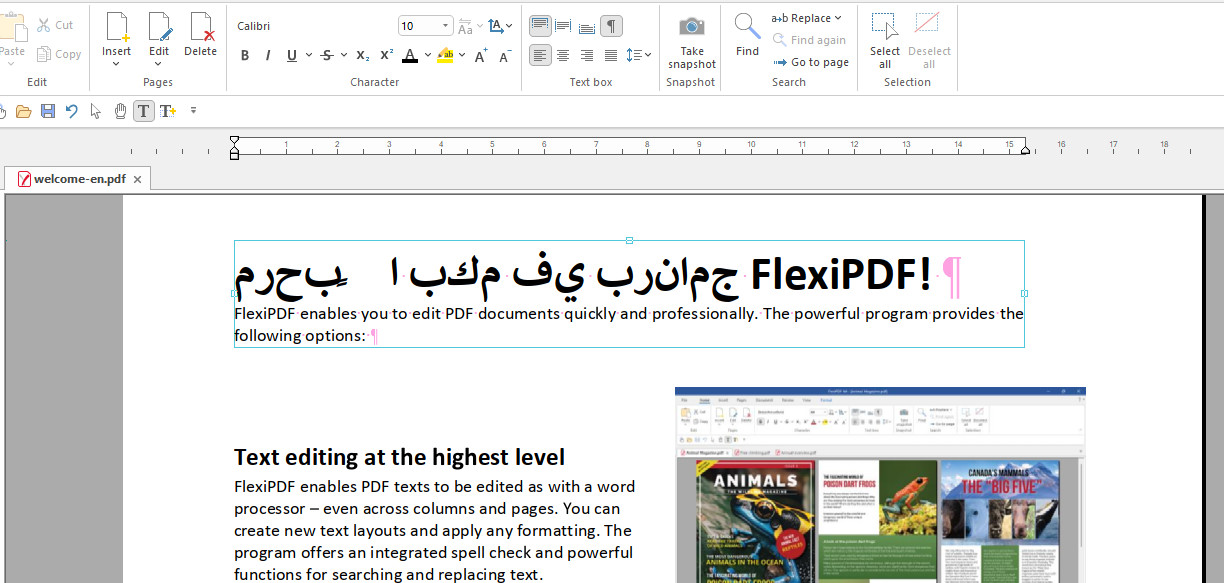The image size is (1224, 583).
Task: Select the Text tool
Action: tap(144, 111)
